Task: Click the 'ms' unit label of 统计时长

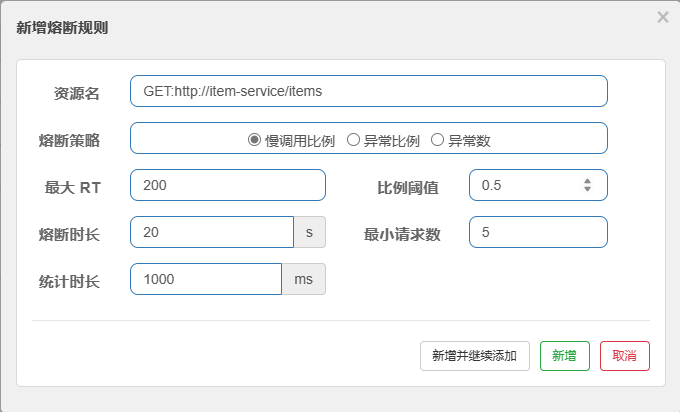Action: (304, 279)
